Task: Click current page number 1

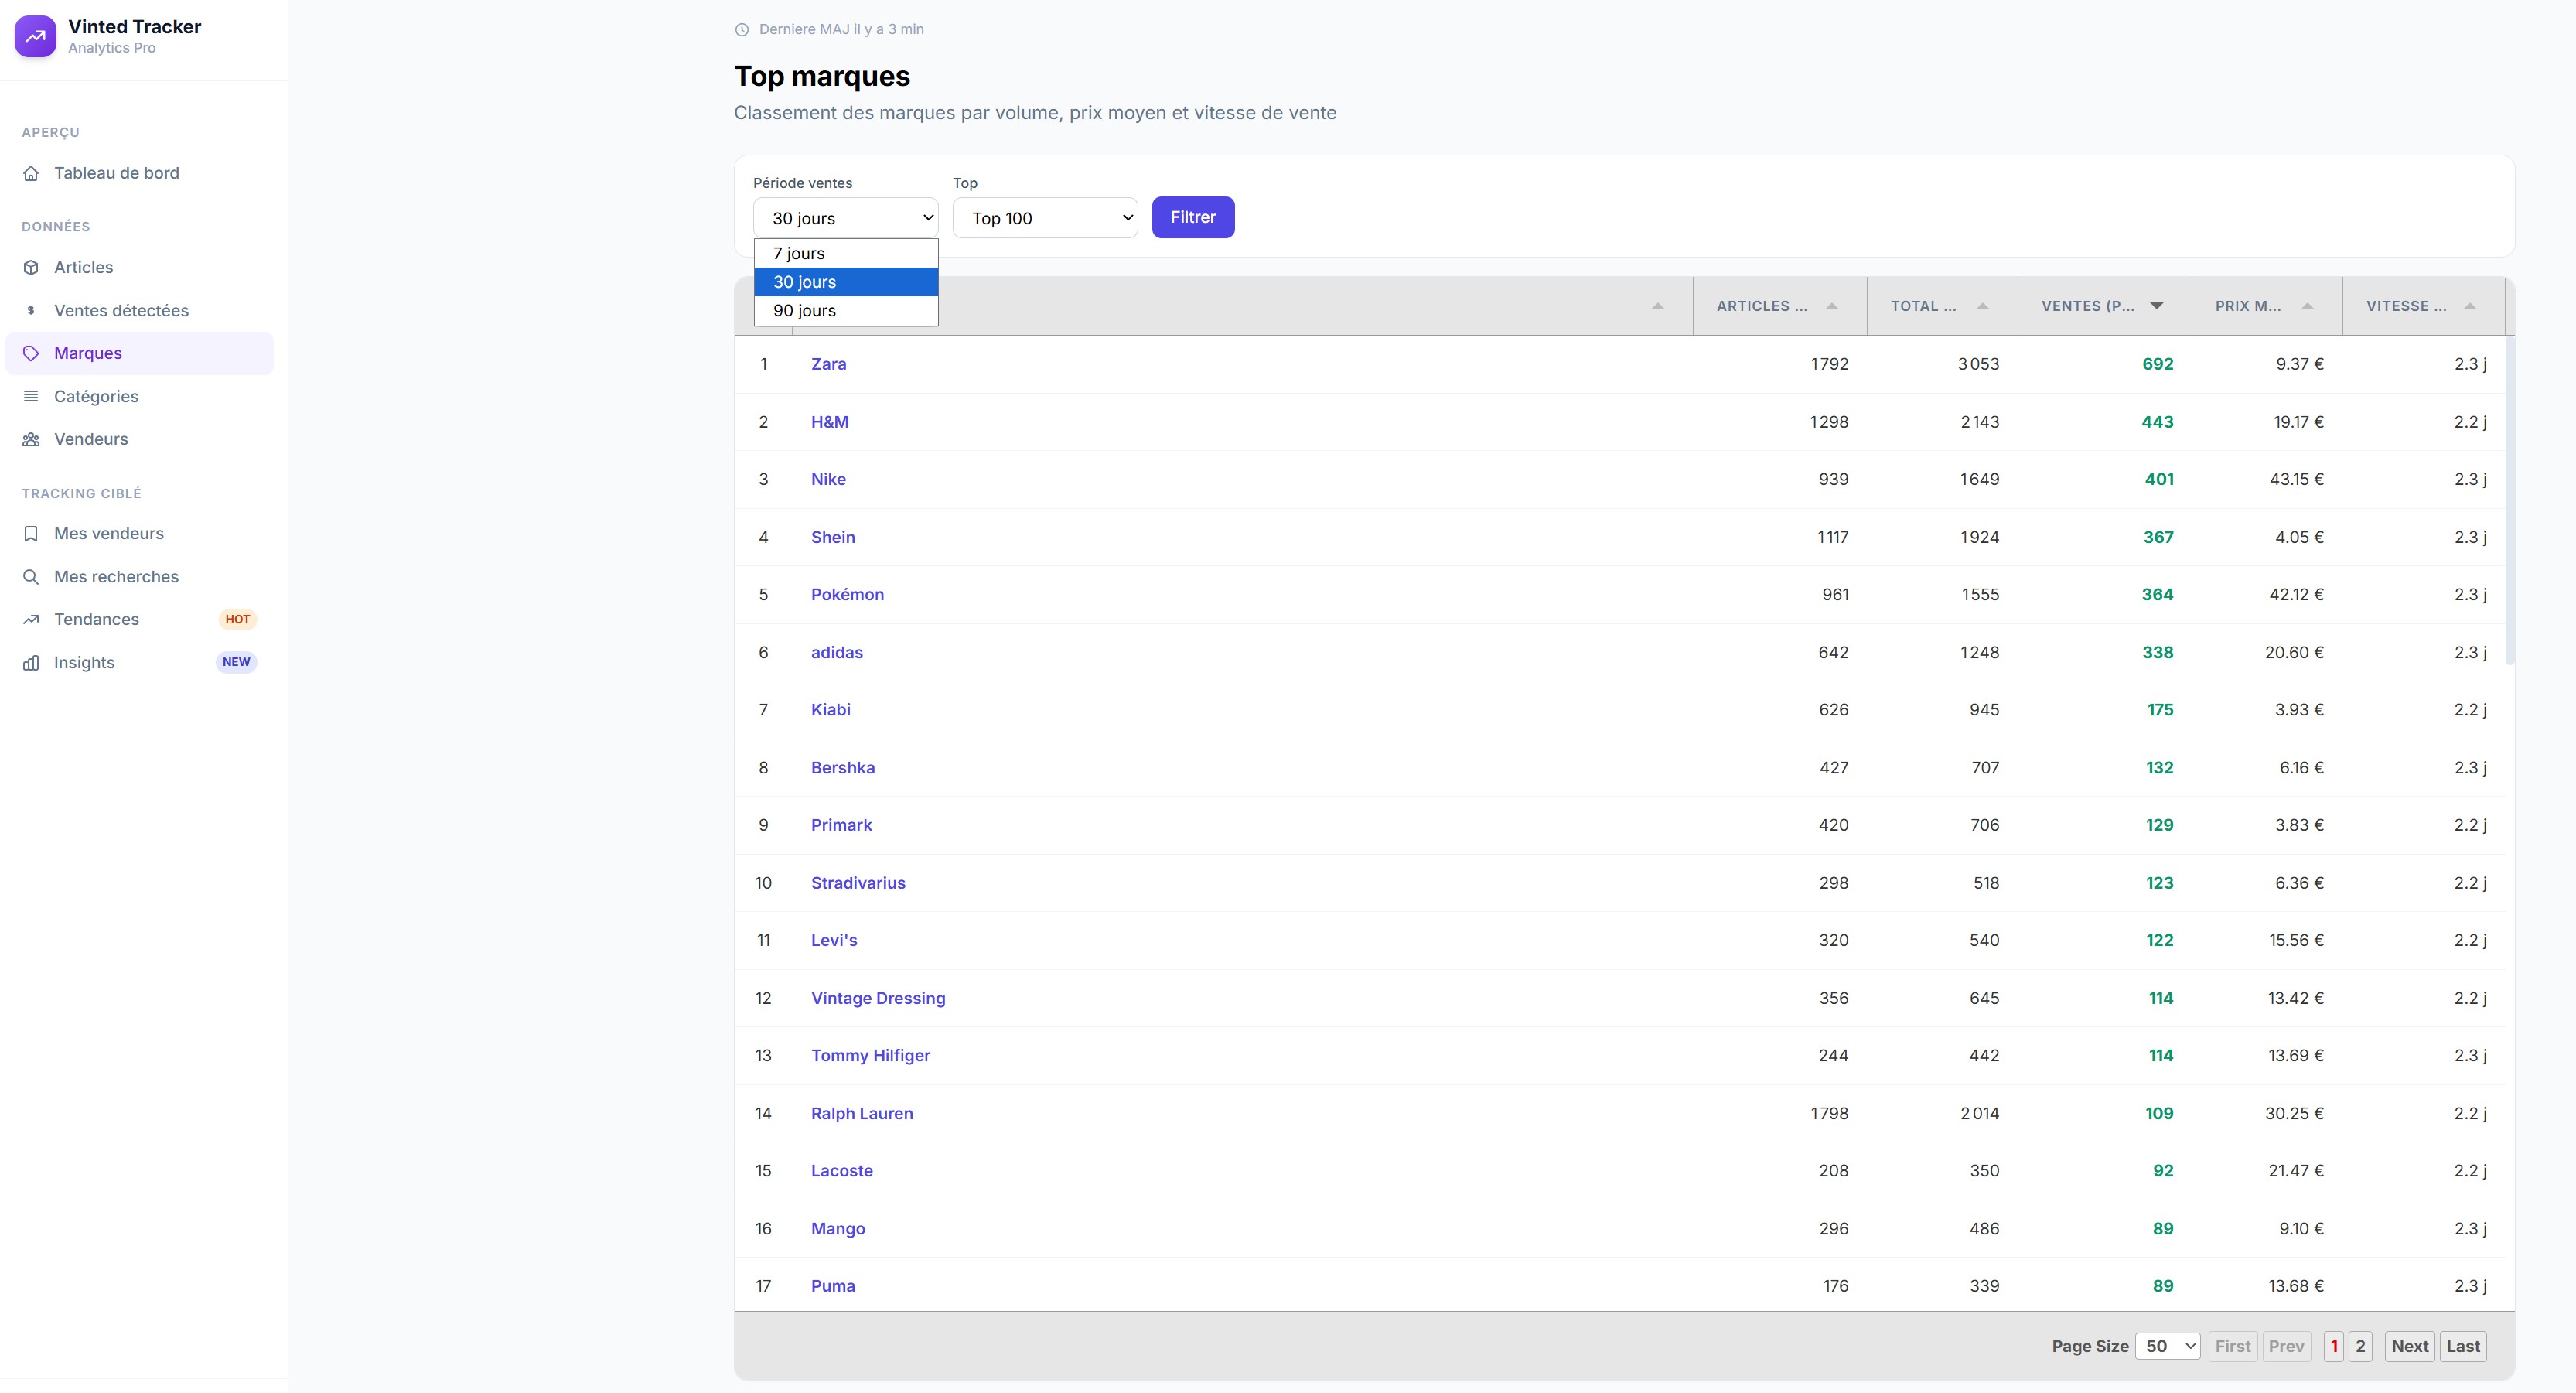Action: click(2334, 1347)
